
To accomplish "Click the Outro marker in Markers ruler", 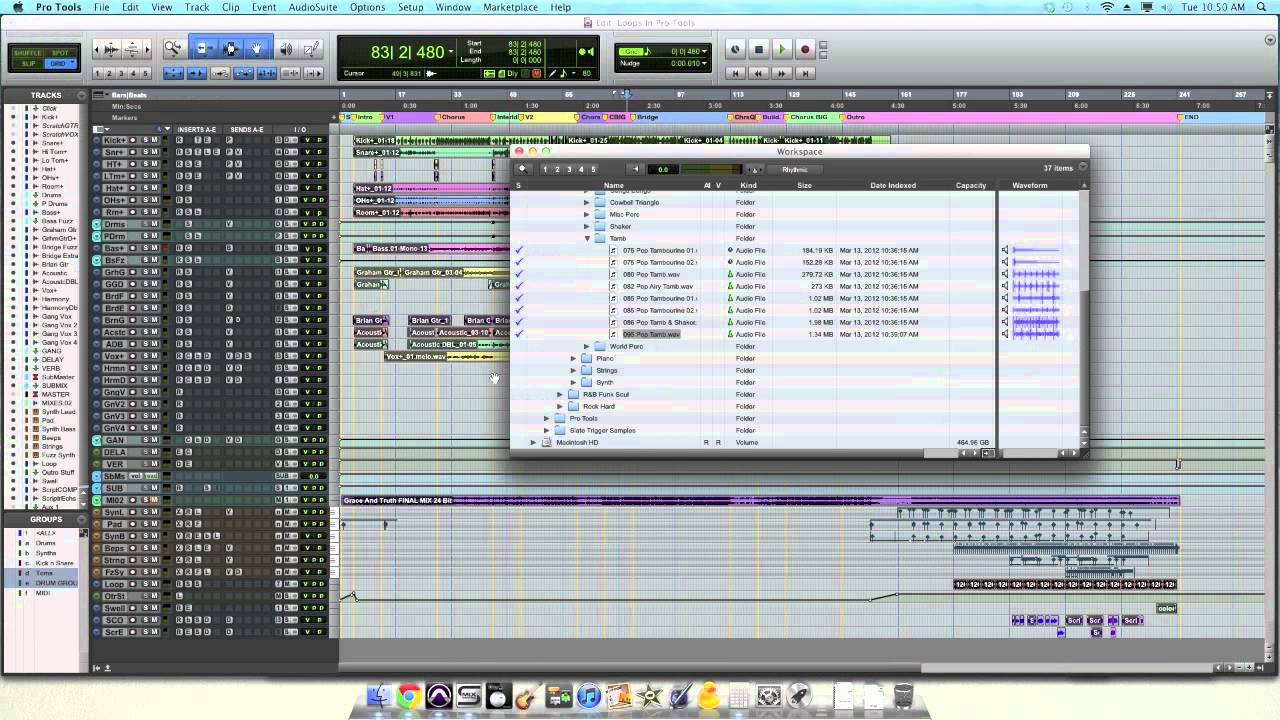I will tap(856, 117).
